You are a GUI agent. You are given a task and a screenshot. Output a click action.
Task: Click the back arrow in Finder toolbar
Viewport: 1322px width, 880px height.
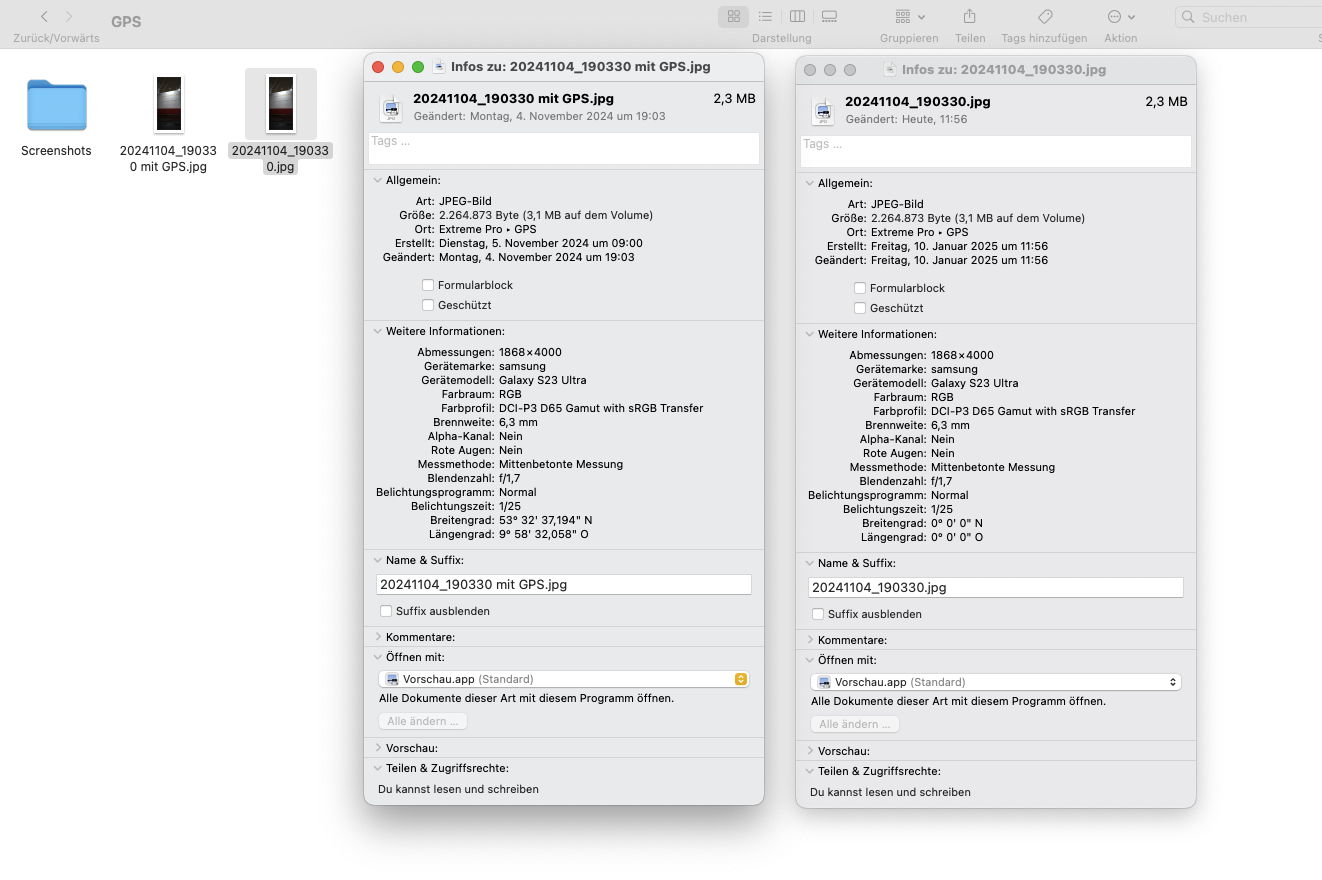(44, 17)
